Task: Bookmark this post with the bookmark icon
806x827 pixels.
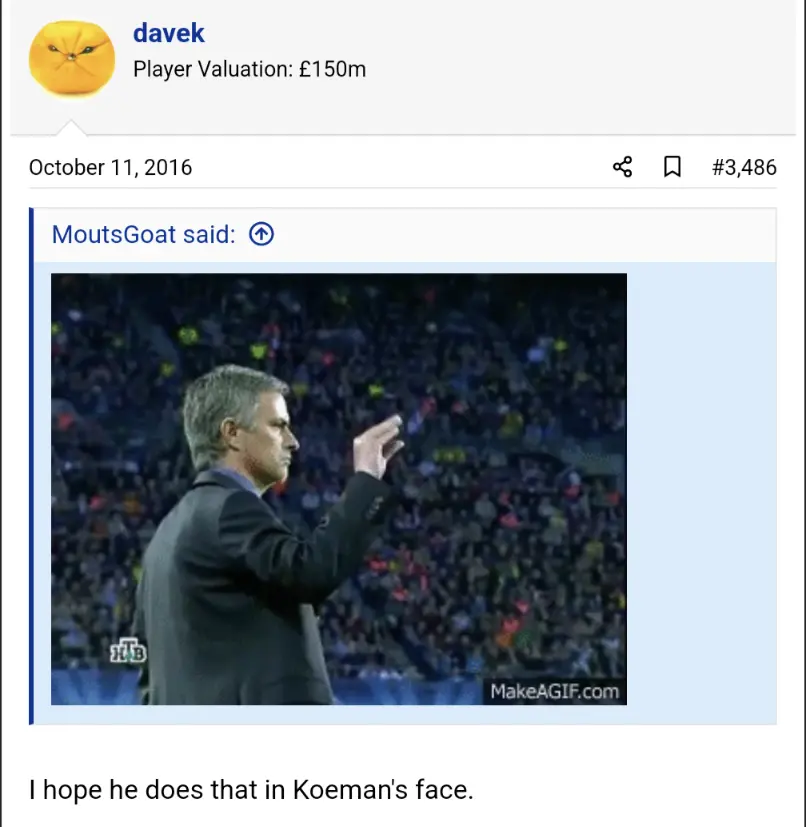Action: click(x=671, y=167)
